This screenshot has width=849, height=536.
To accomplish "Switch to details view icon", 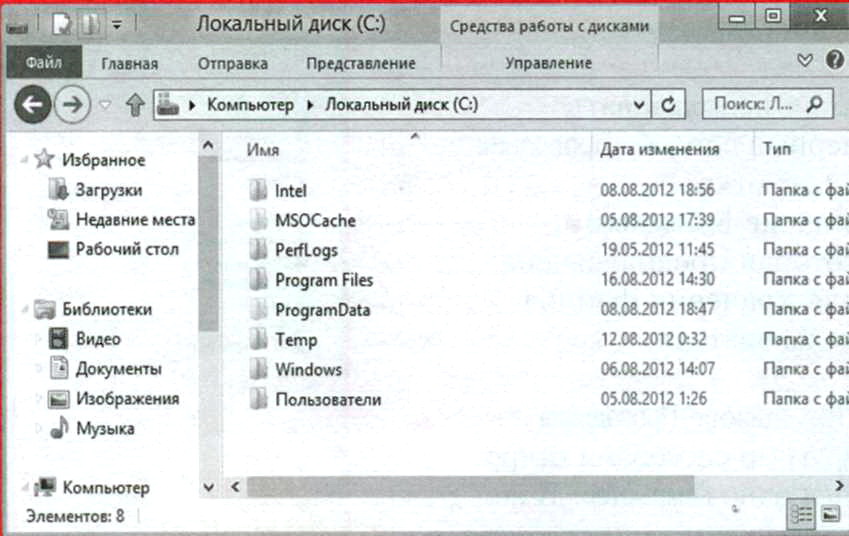I will click(801, 514).
